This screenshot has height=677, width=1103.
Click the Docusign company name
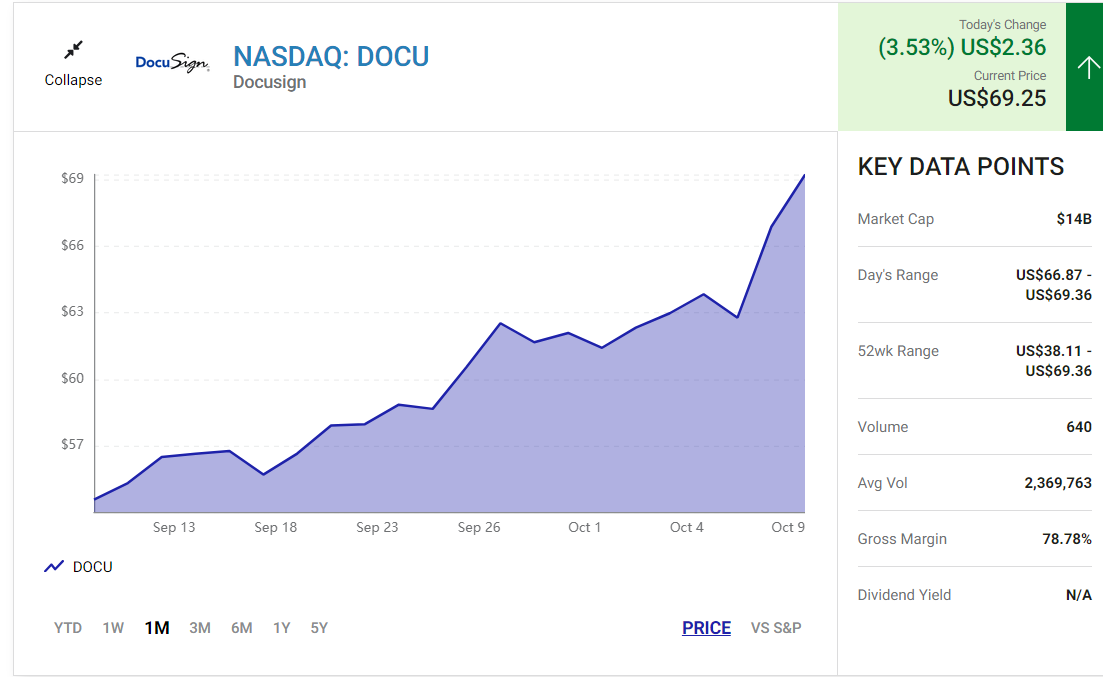(x=269, y=82)
